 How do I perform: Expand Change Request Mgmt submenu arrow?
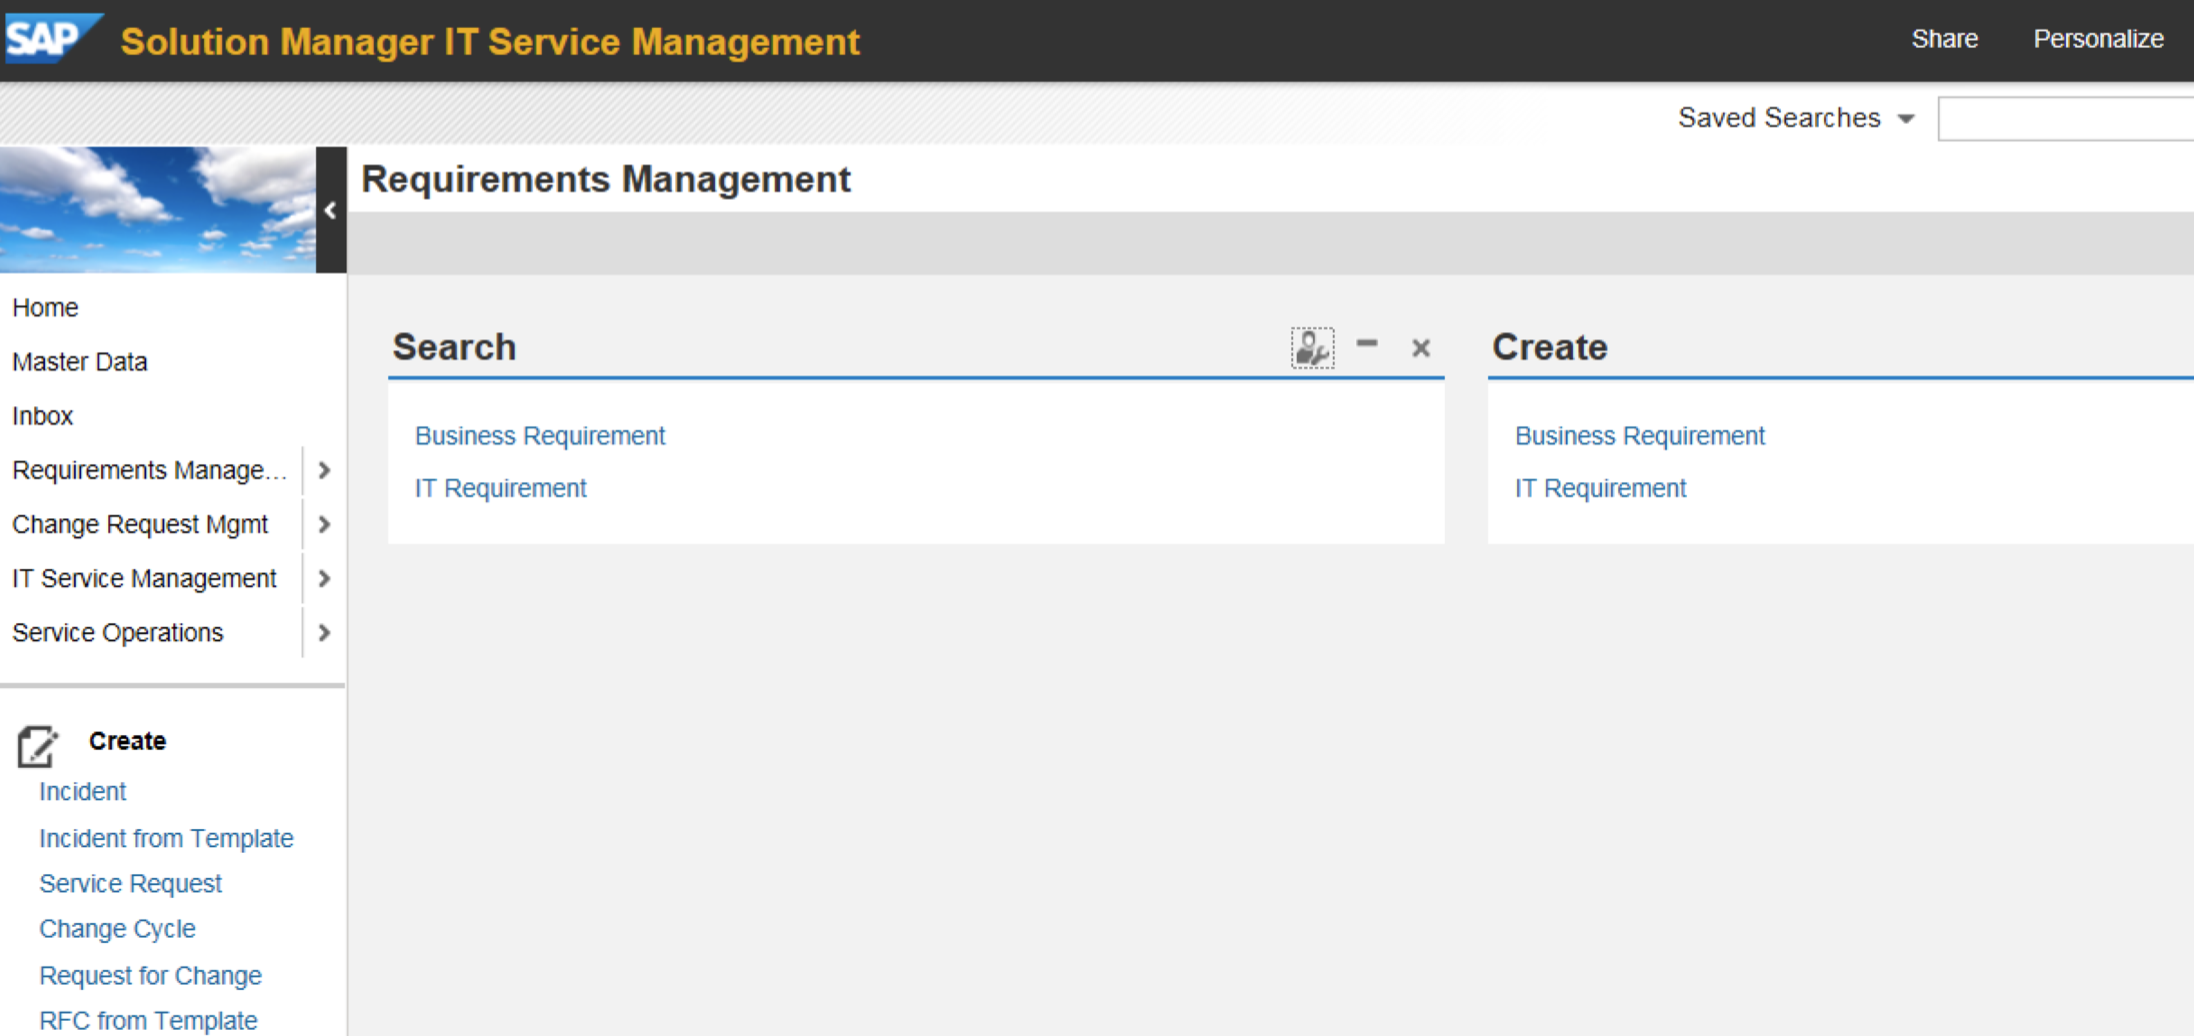pos(324,524)
